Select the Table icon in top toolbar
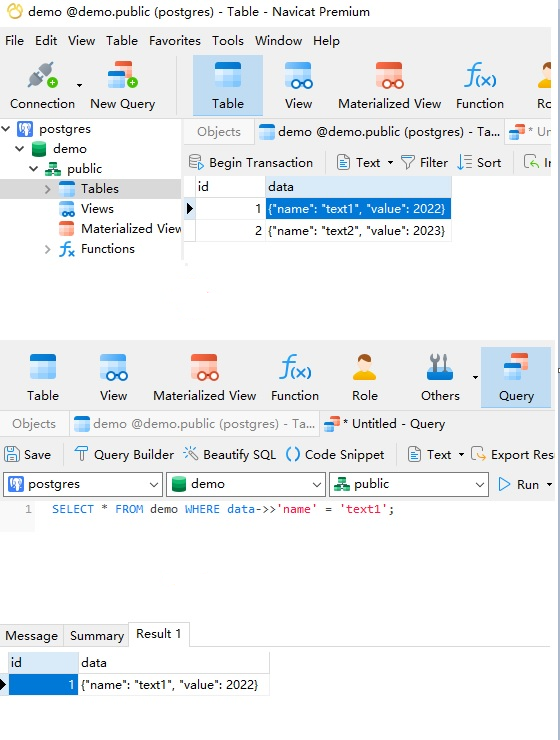The image size is (560, 740). [228, 86]
